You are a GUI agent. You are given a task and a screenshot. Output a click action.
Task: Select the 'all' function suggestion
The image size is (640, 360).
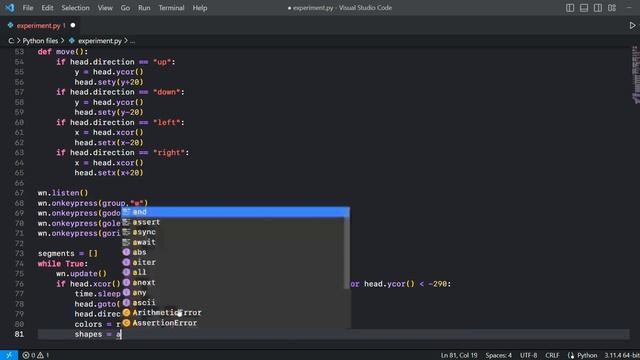[233, 272]
